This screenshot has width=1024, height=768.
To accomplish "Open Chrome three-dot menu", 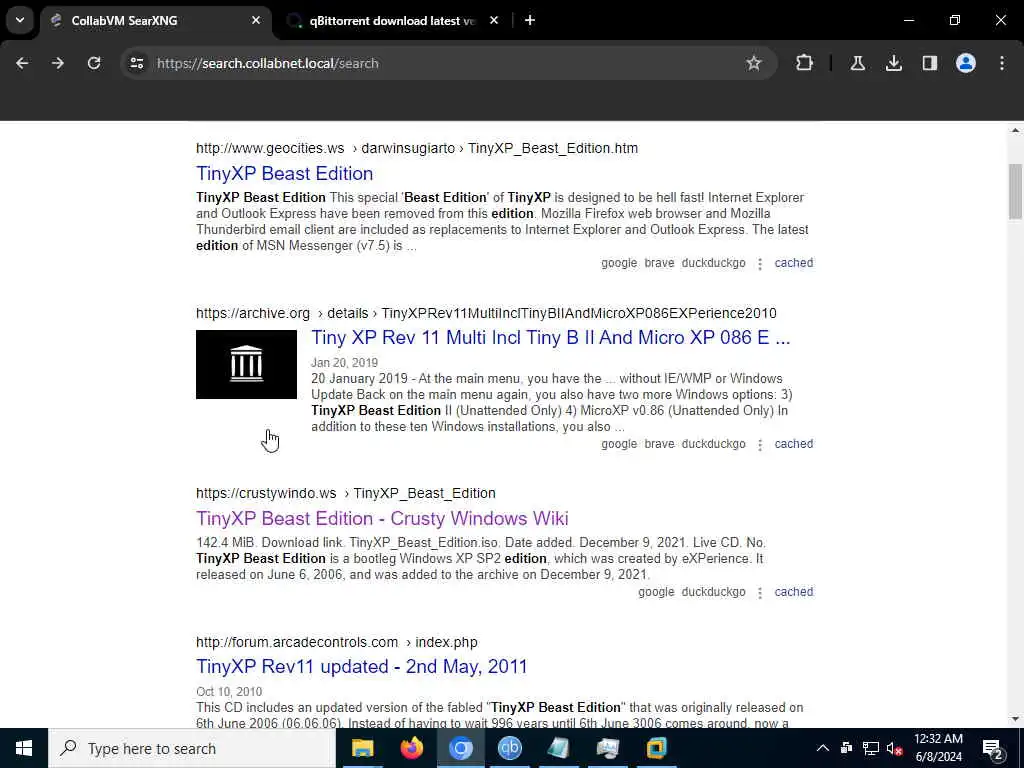I will [1002, 63].
